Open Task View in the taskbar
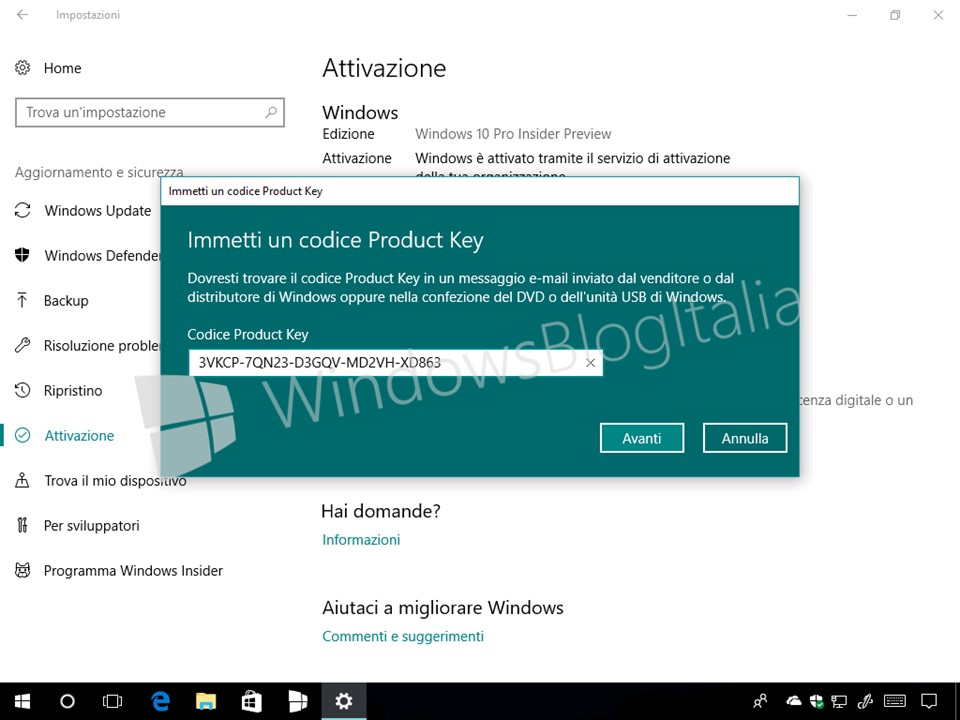Image resolution: width=960 pixels, height=720 pixels. click(x=112, y=701)
